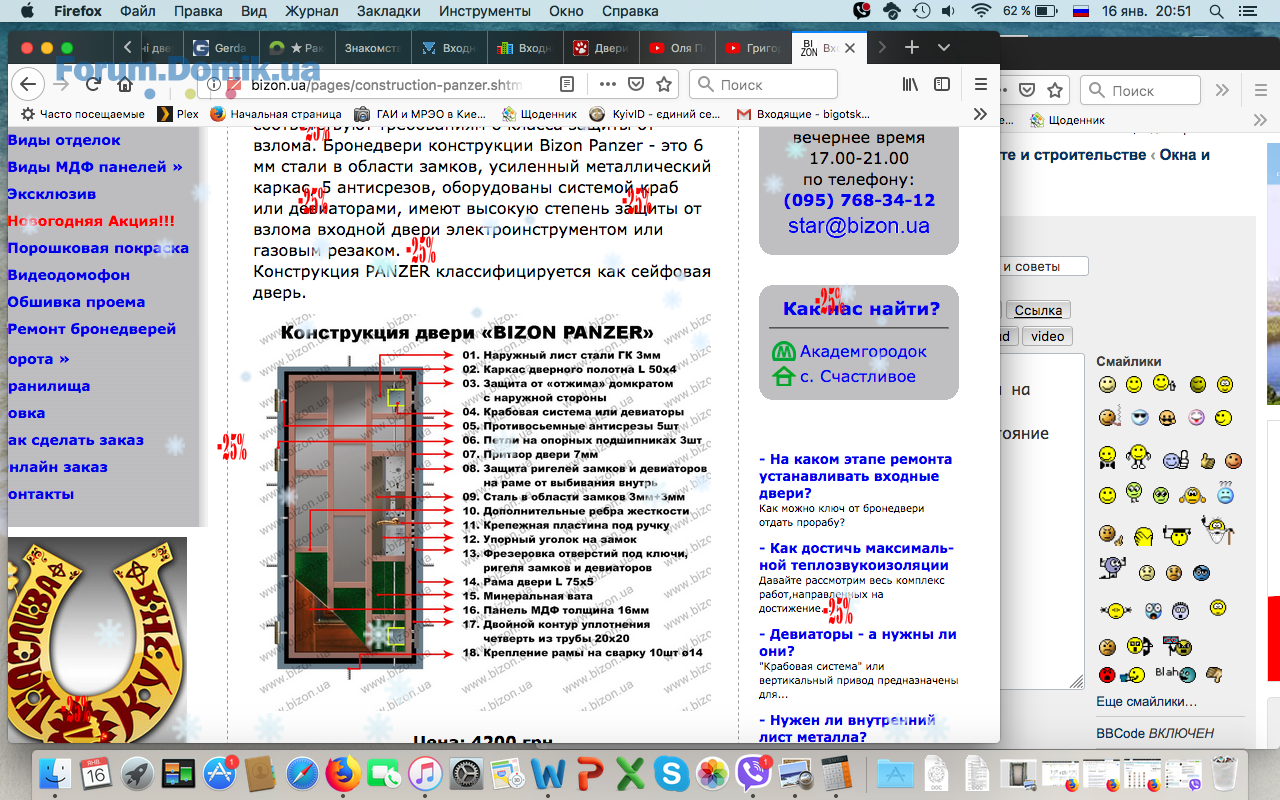Open Часто посещаемые bookmarks folder
Screen dimensions: 1280x800
pos(83,114)
